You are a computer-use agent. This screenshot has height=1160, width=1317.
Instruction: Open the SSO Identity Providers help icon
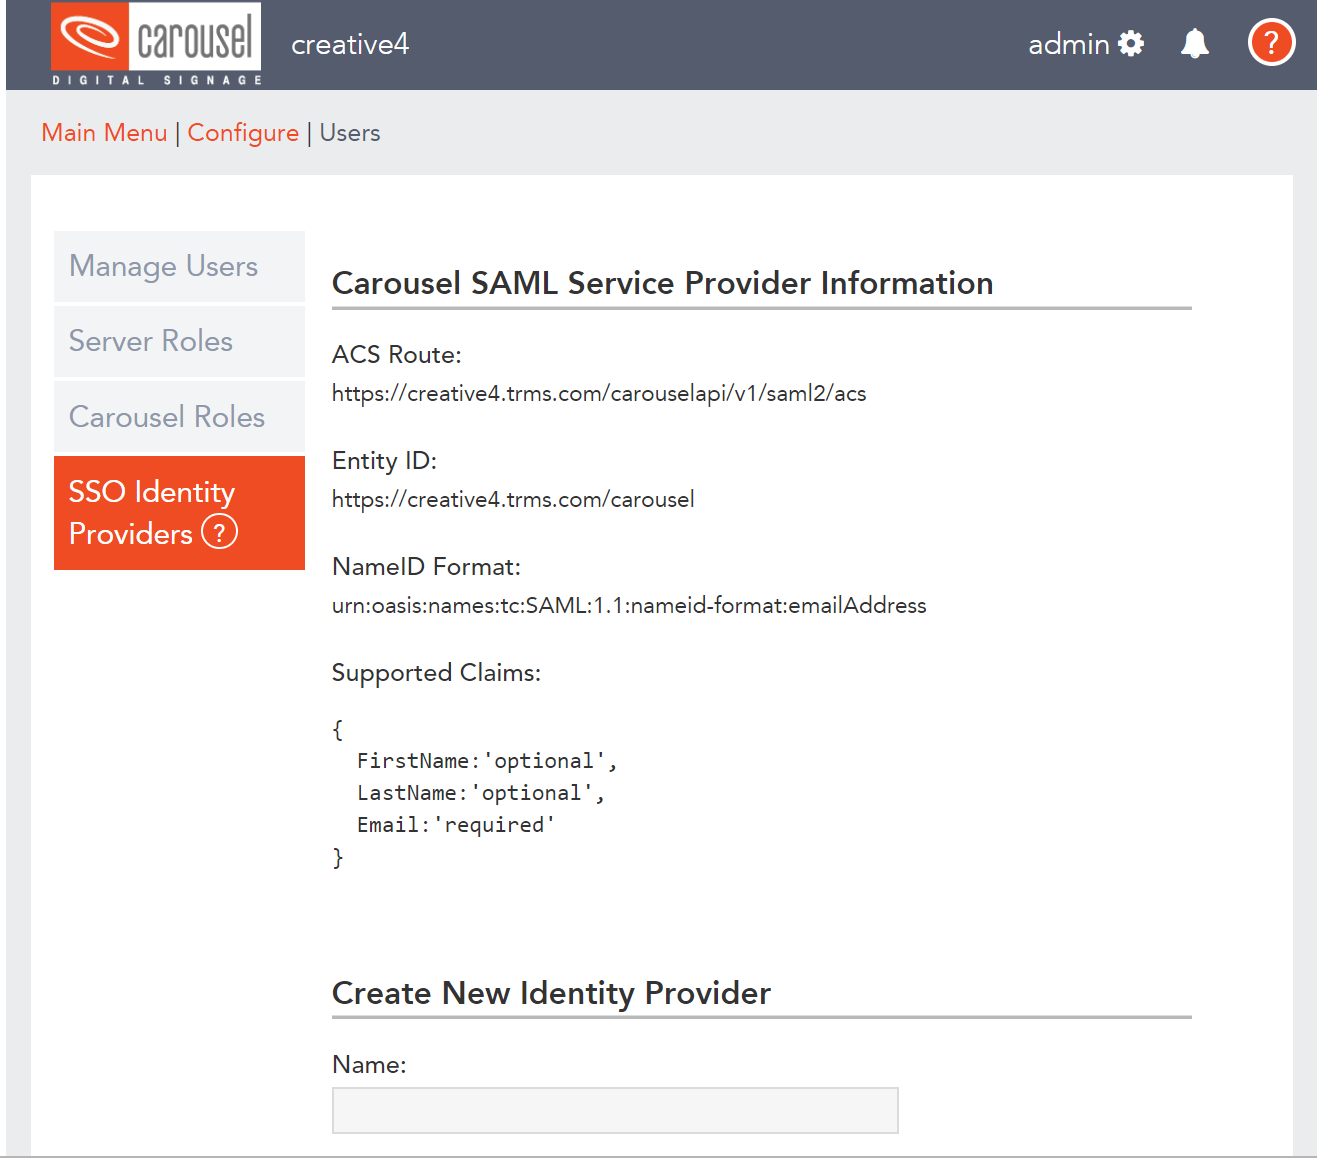(x=218, y=532)
